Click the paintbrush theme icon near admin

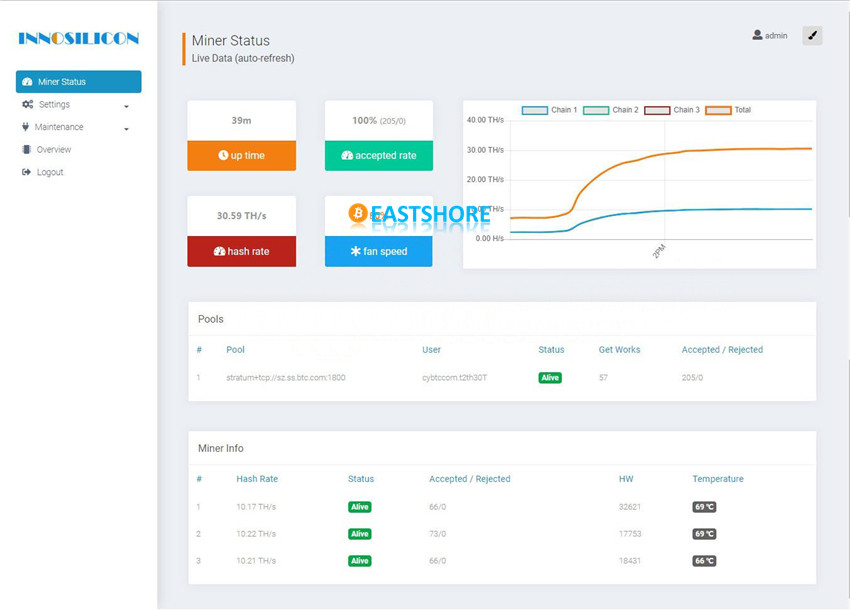812,36
